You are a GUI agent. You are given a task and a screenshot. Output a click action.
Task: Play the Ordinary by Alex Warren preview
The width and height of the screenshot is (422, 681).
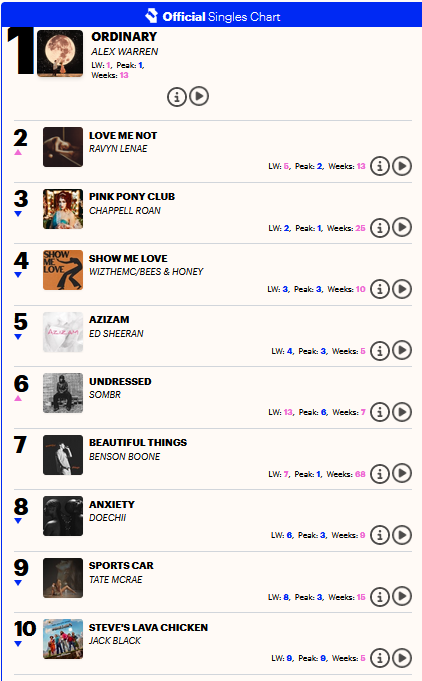click(199, 96)
